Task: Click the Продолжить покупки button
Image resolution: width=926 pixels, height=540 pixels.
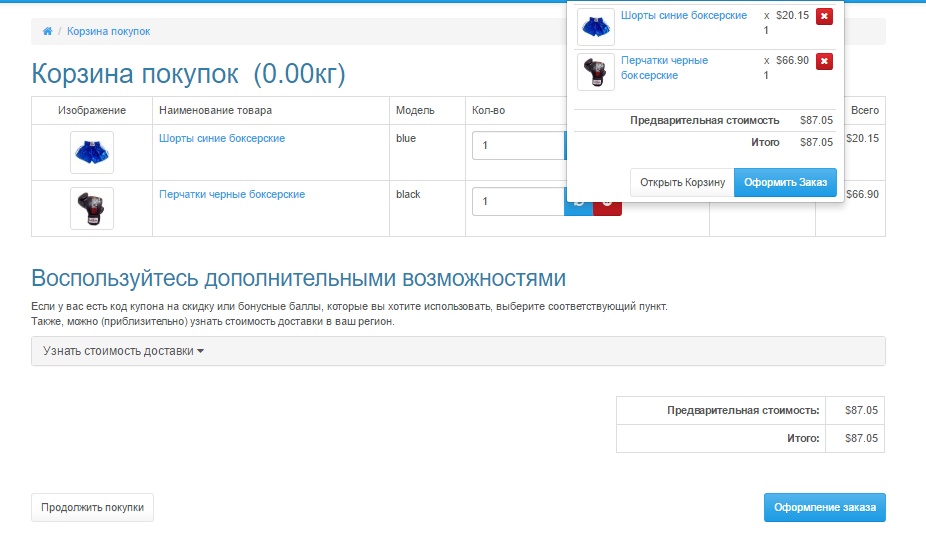Action: (x=92, y=508)
